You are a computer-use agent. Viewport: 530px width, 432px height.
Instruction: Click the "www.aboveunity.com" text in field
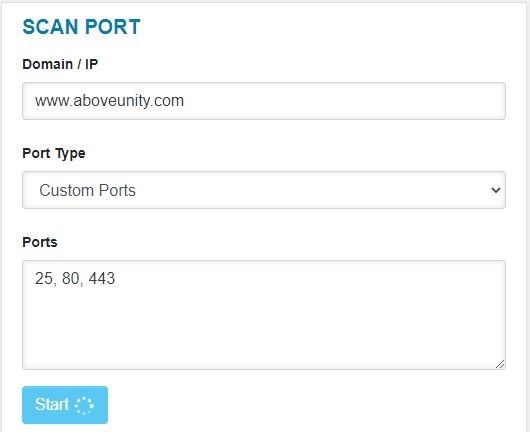click(110, 101)
